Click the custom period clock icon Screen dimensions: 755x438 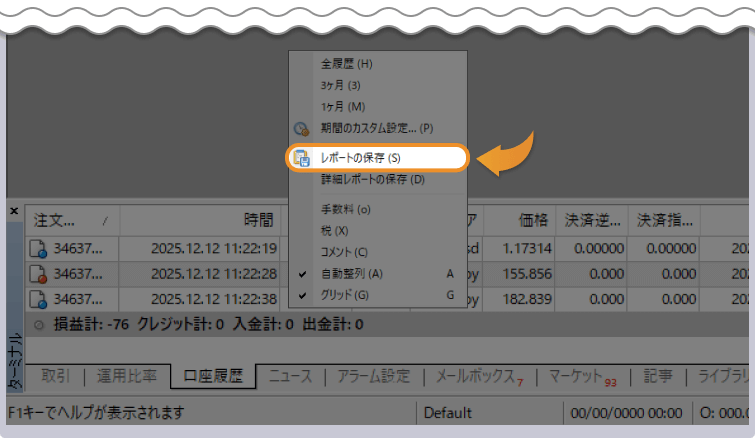[301, 129]
